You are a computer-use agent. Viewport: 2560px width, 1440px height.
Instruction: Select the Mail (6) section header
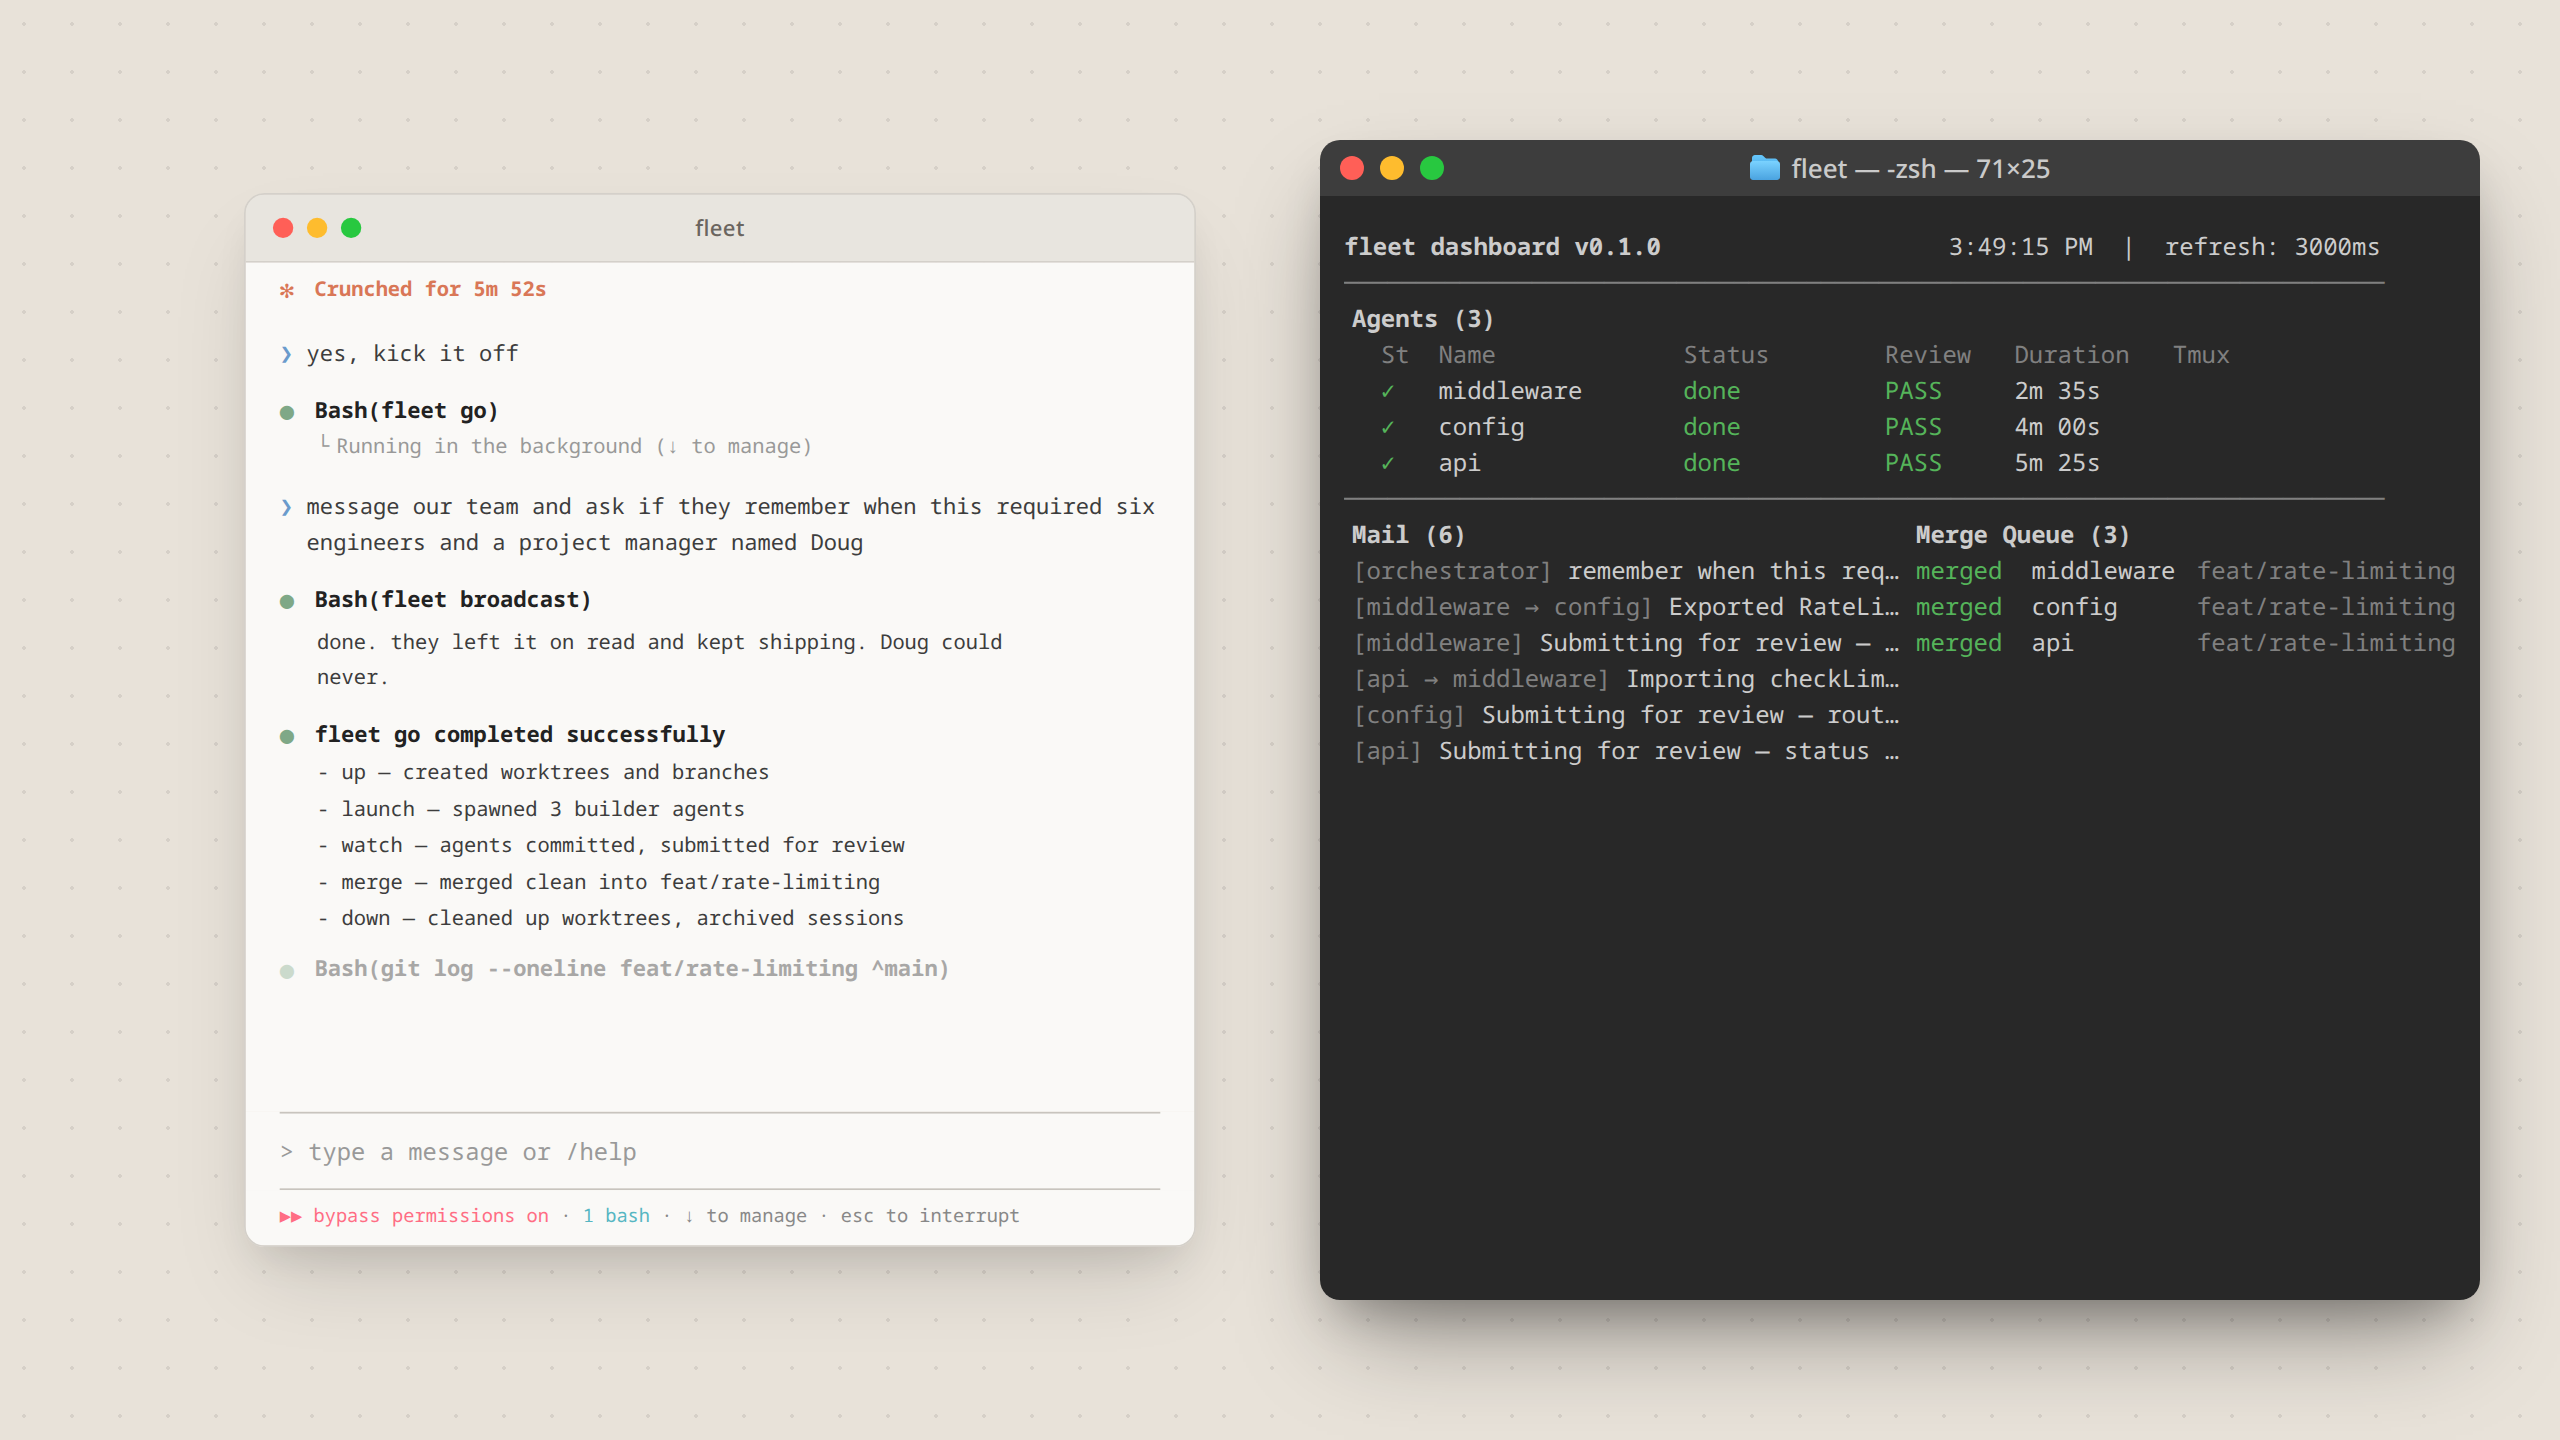click(x=1408, y=535)
